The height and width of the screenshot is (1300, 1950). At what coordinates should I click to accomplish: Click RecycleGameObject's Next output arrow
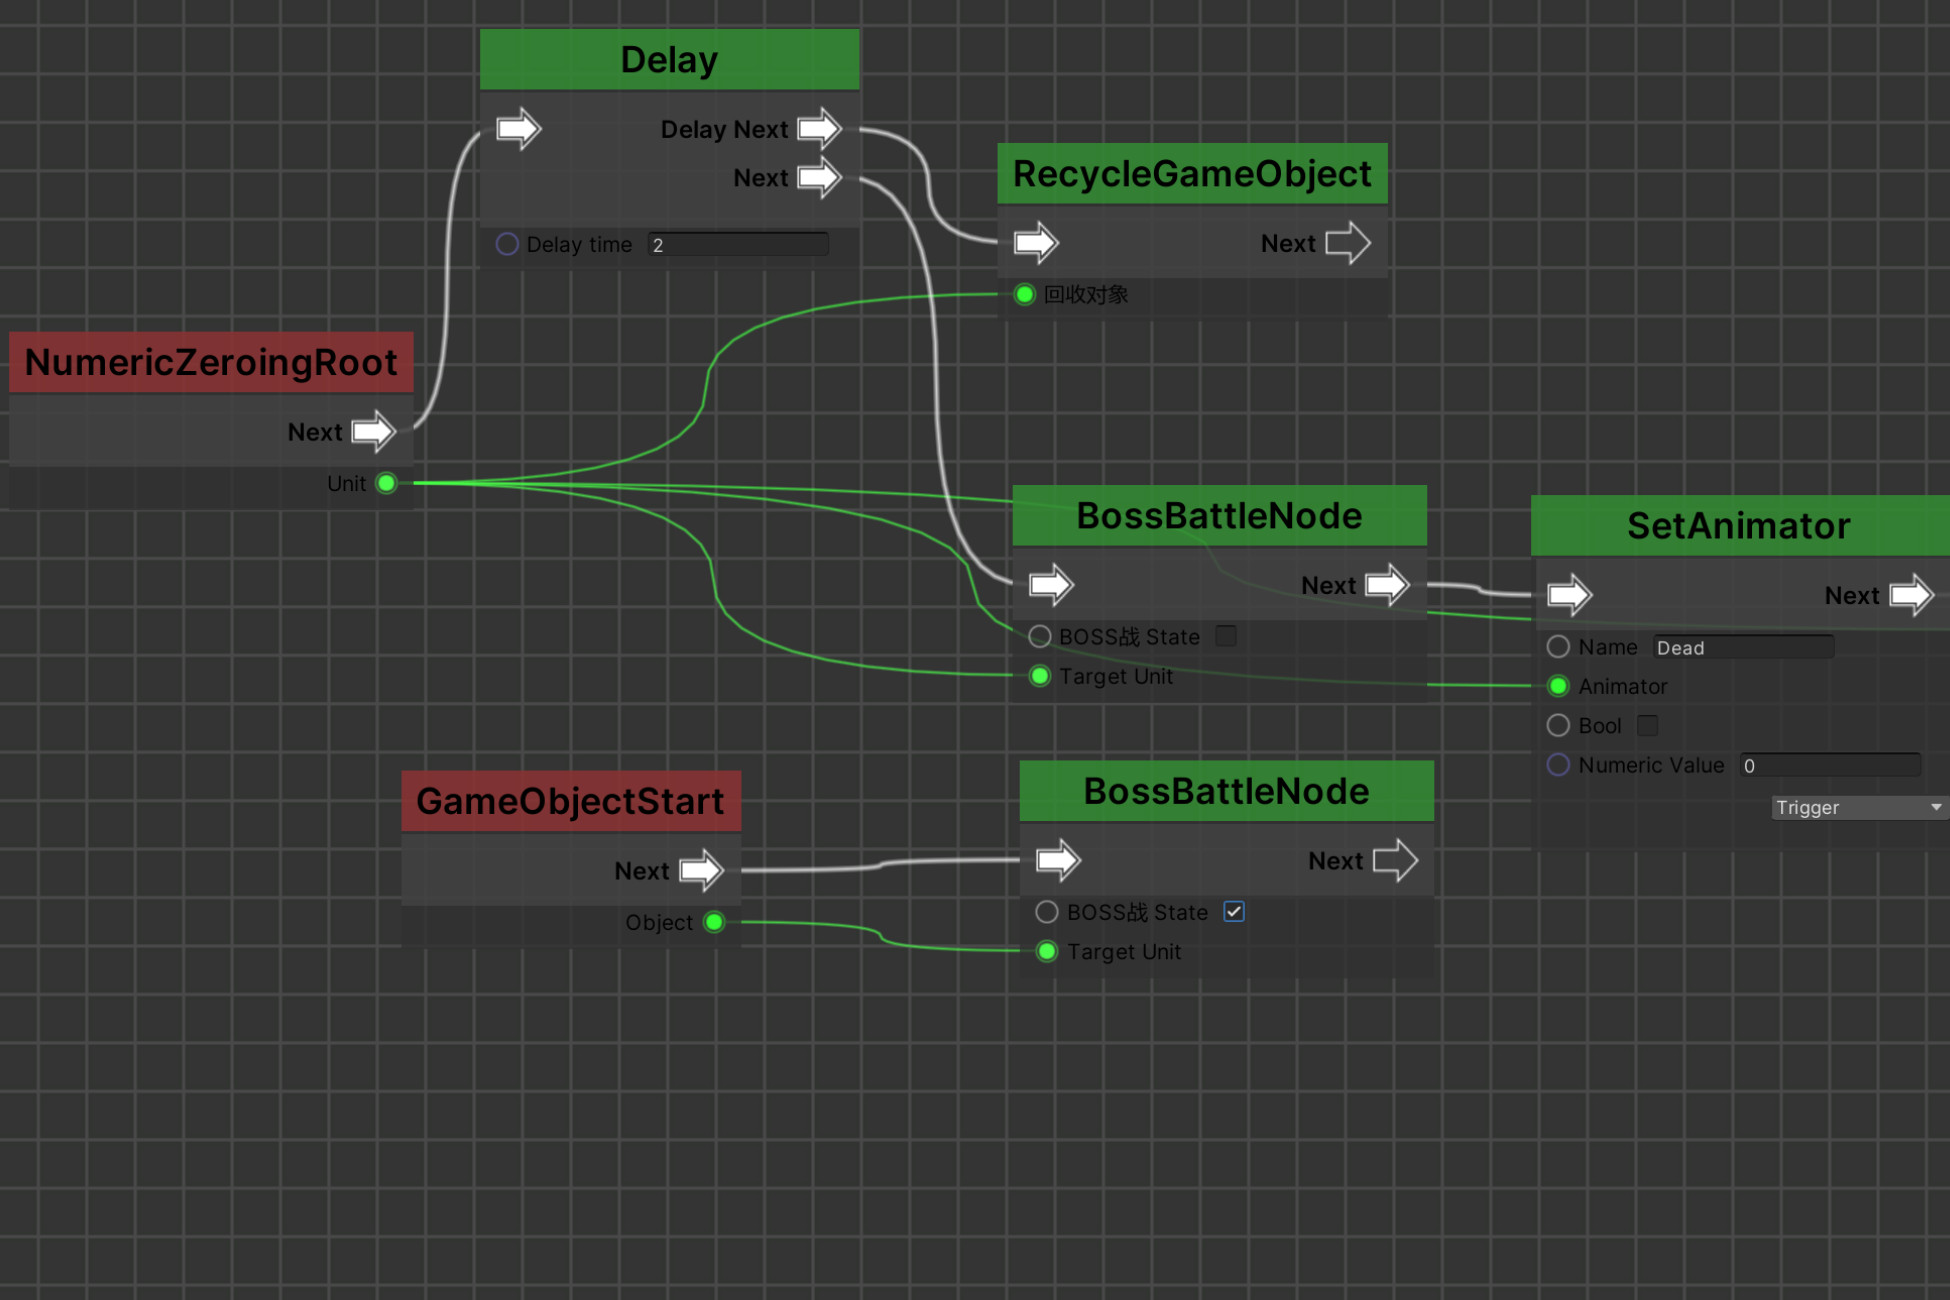pos(1347,243)
